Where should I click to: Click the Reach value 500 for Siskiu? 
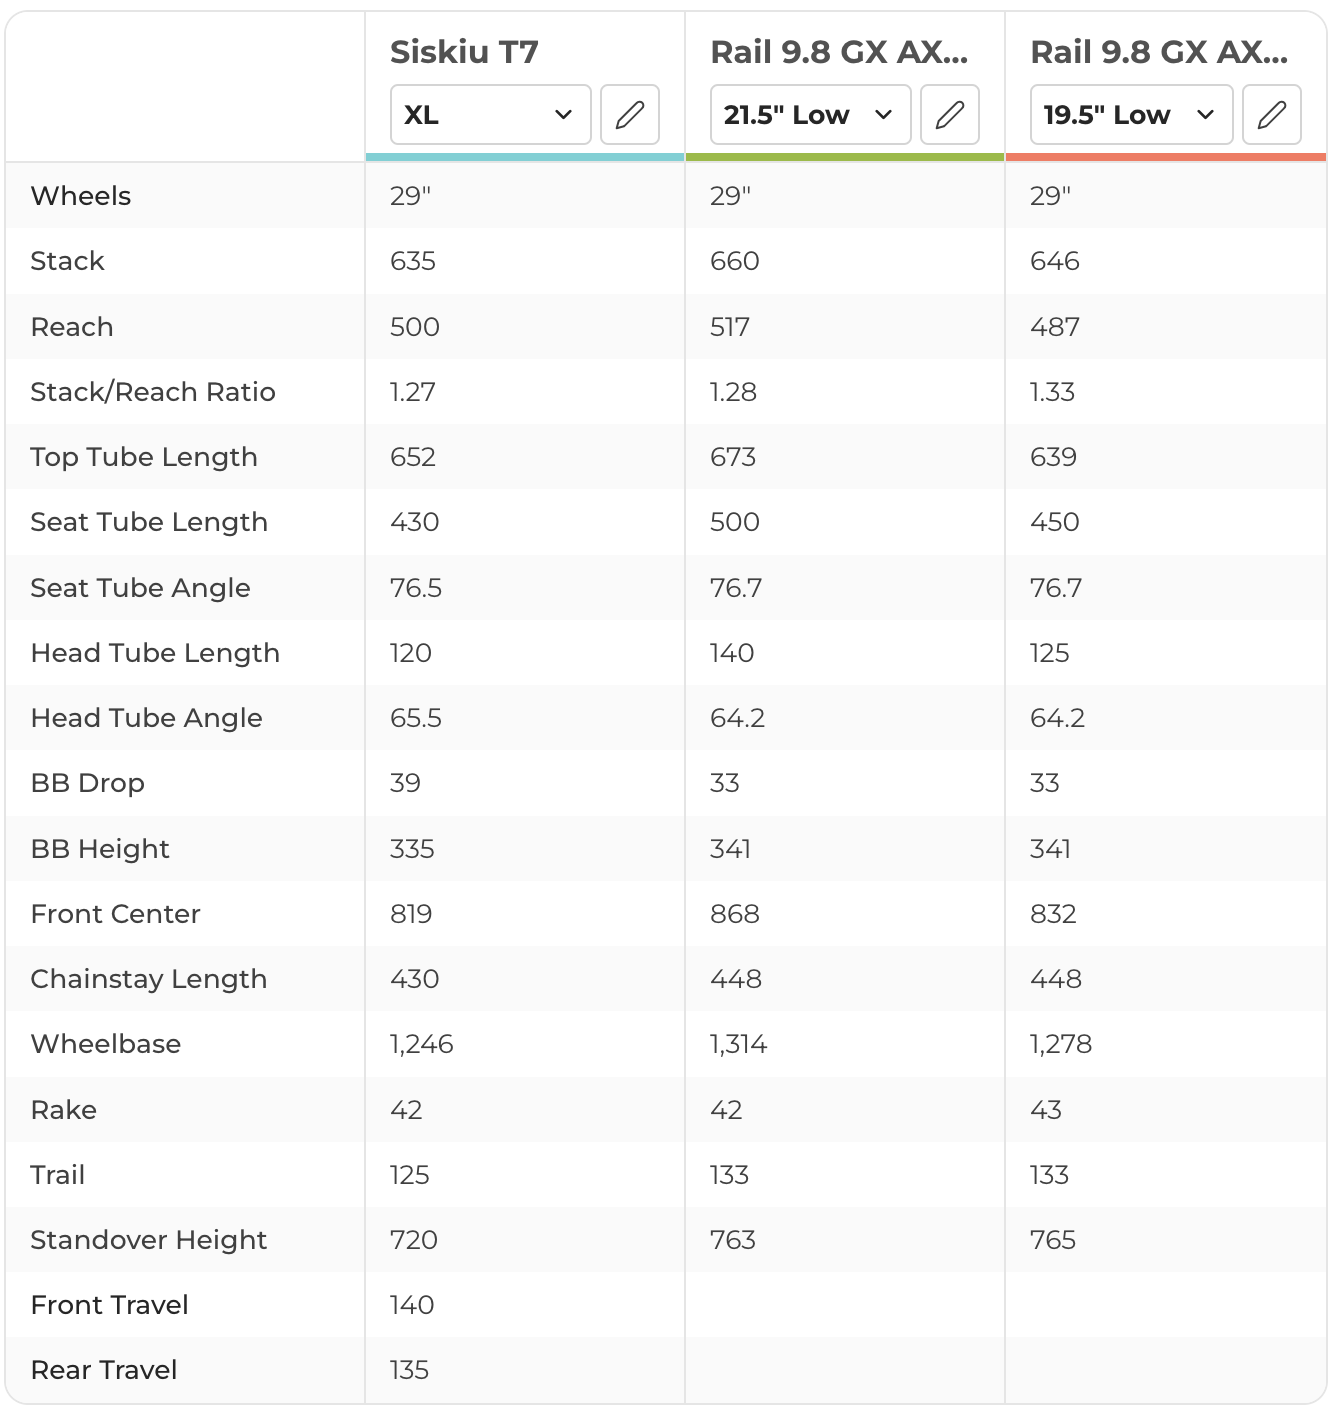(415, 327)
